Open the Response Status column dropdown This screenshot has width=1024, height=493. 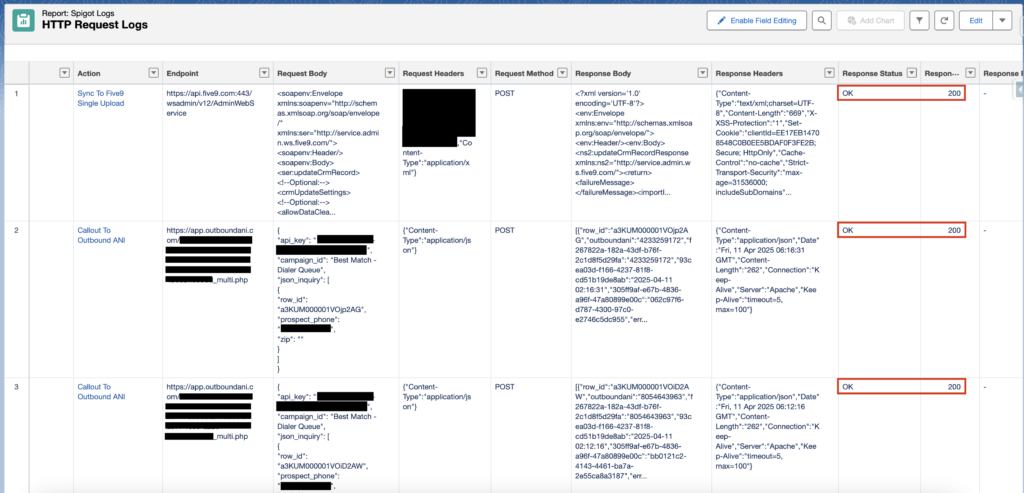(912, 73)
